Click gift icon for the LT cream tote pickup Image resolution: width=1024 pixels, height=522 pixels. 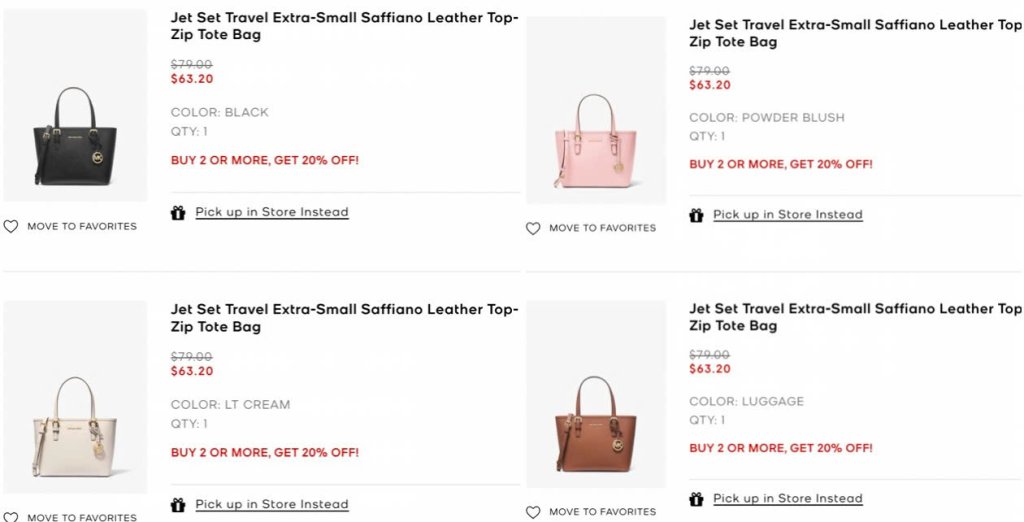(x=178, y=505)
